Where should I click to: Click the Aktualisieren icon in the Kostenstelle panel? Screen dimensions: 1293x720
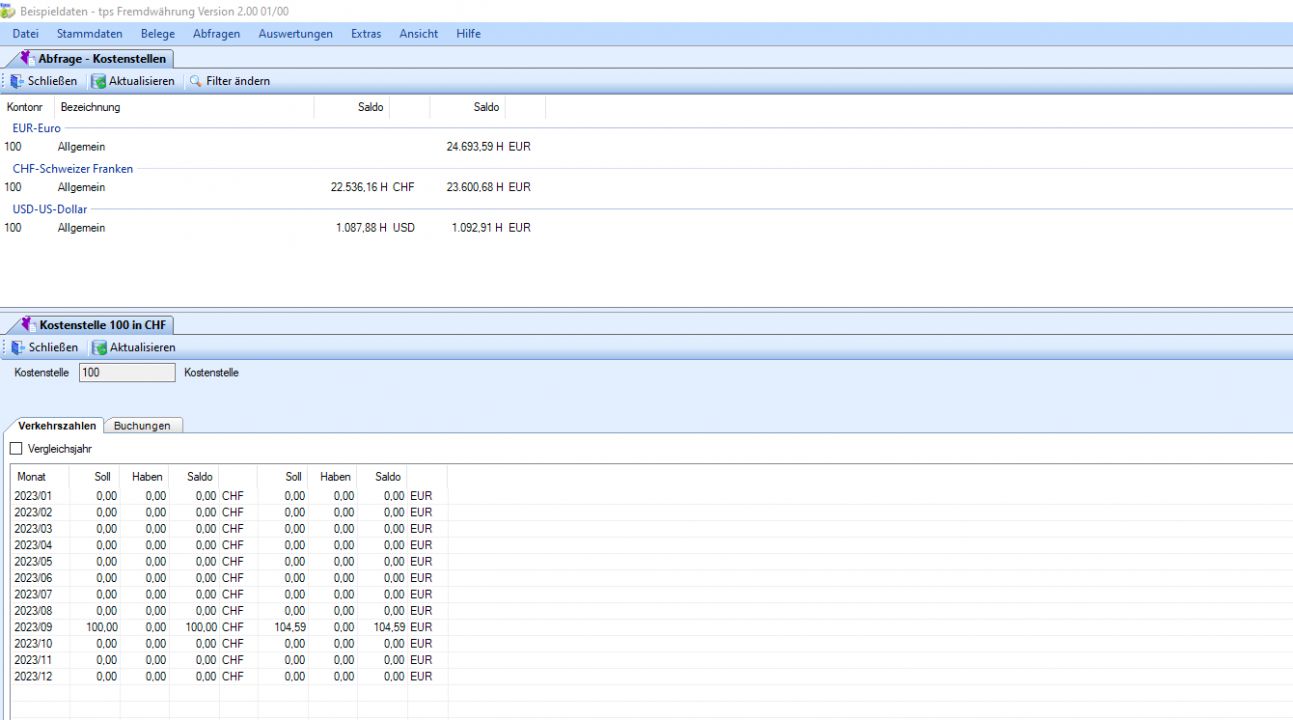99,347
